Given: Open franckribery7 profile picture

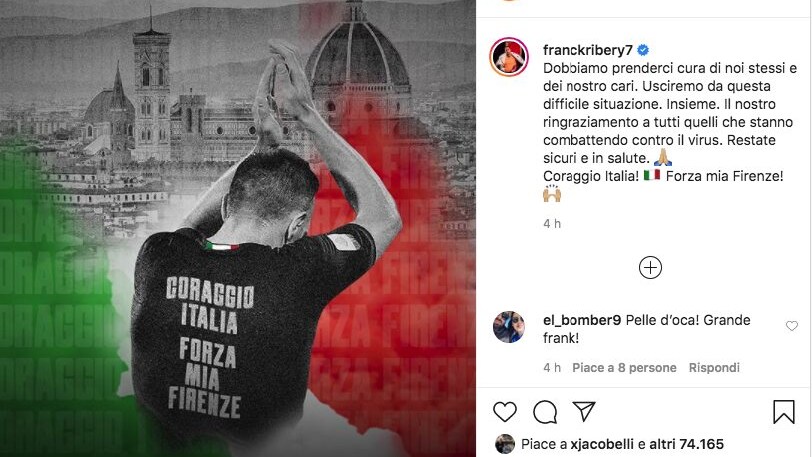Looking at the screenshot, I should (509, 57).
